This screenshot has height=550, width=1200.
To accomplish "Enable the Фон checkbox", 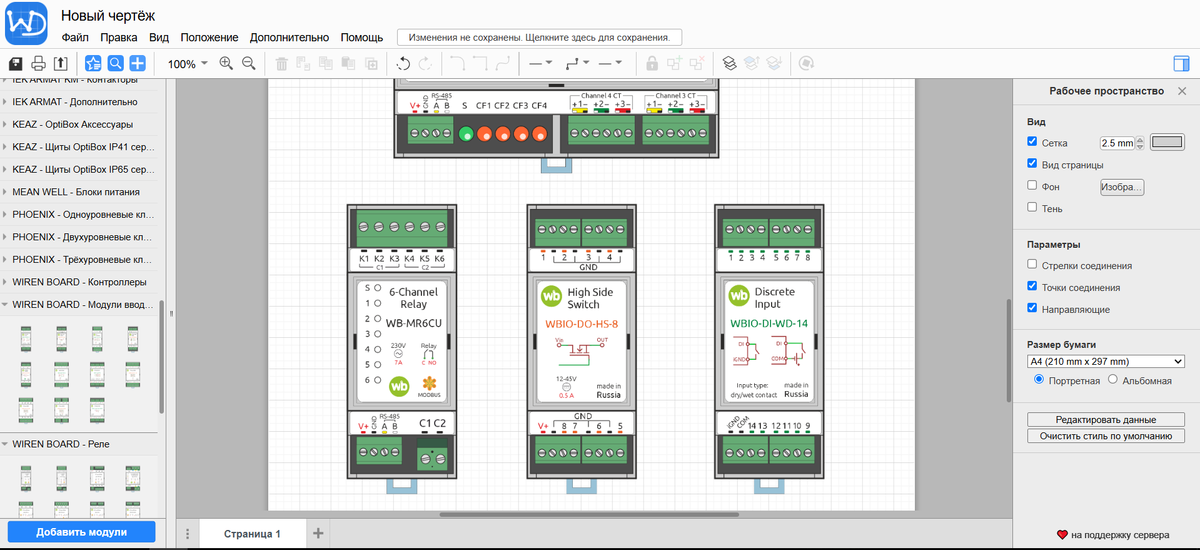I will [x=1033, y=185].
